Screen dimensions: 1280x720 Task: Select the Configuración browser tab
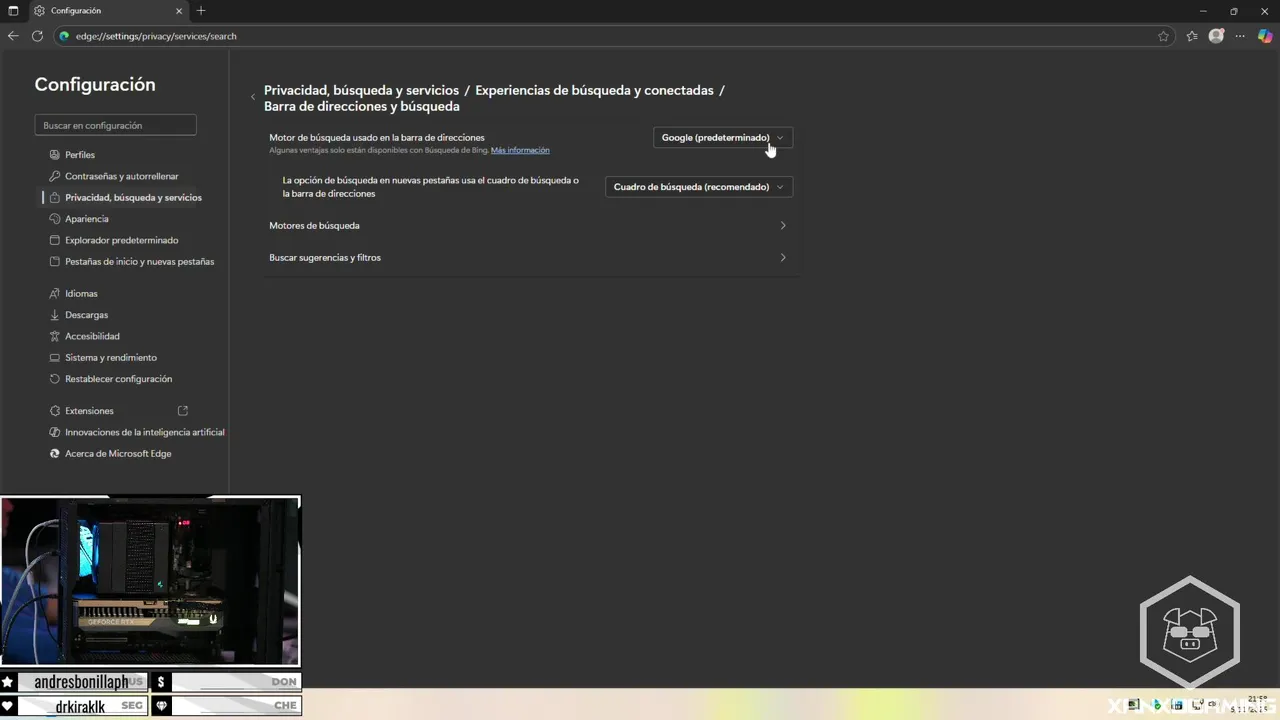coord(108,11)
